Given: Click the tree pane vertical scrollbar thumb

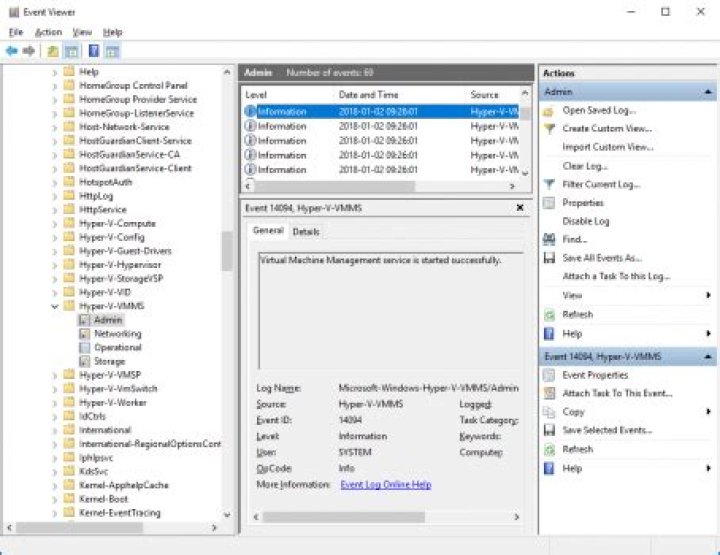Looking at the screenshot, I should [x=227, y=251].
